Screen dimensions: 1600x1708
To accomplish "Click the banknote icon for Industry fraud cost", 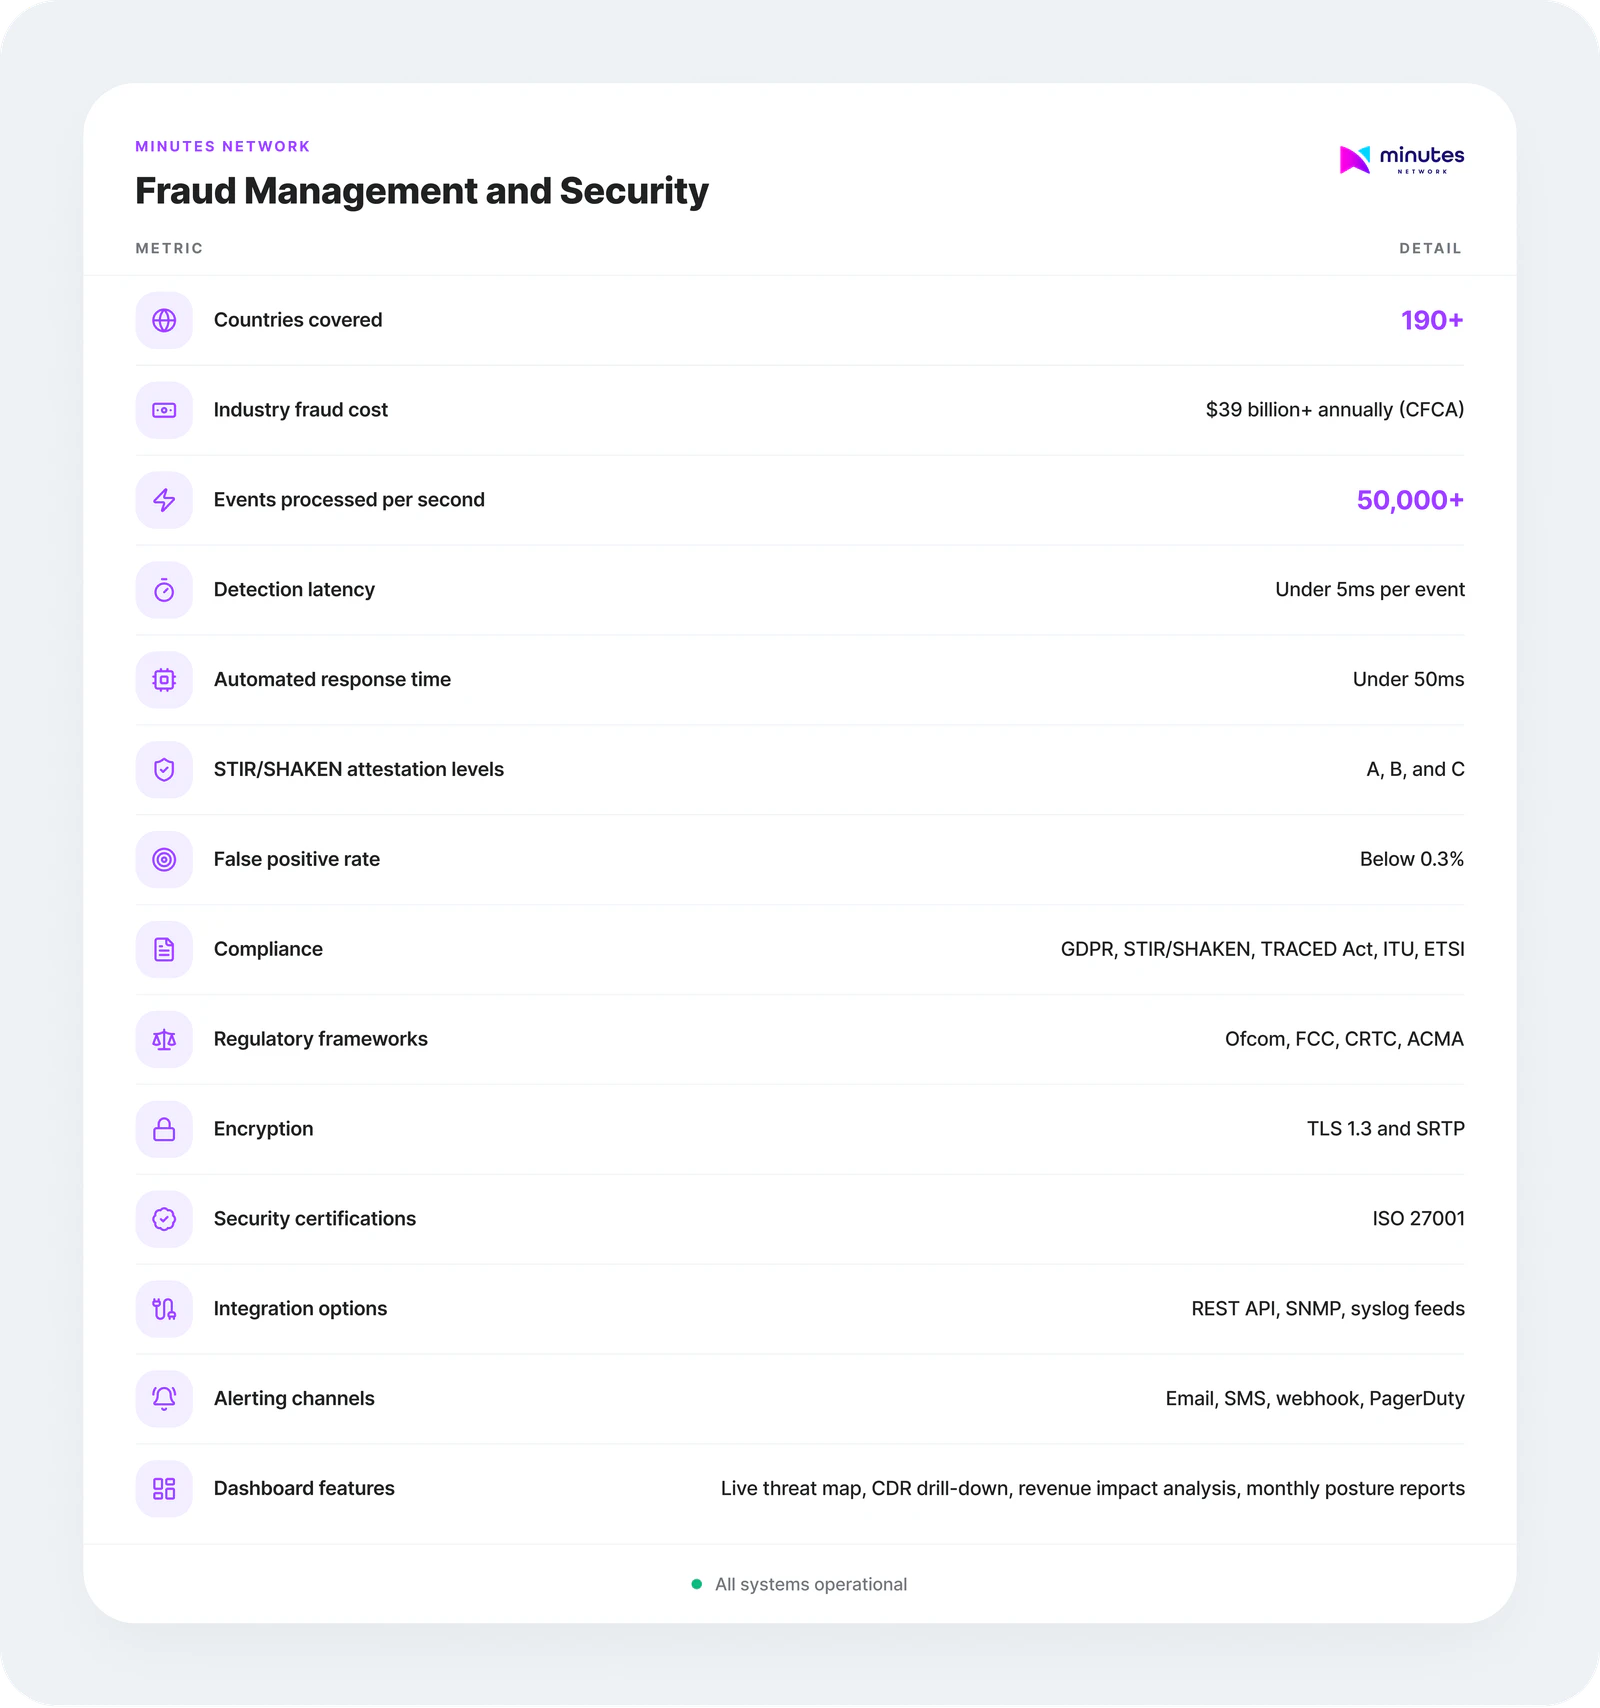I will 164,410.
